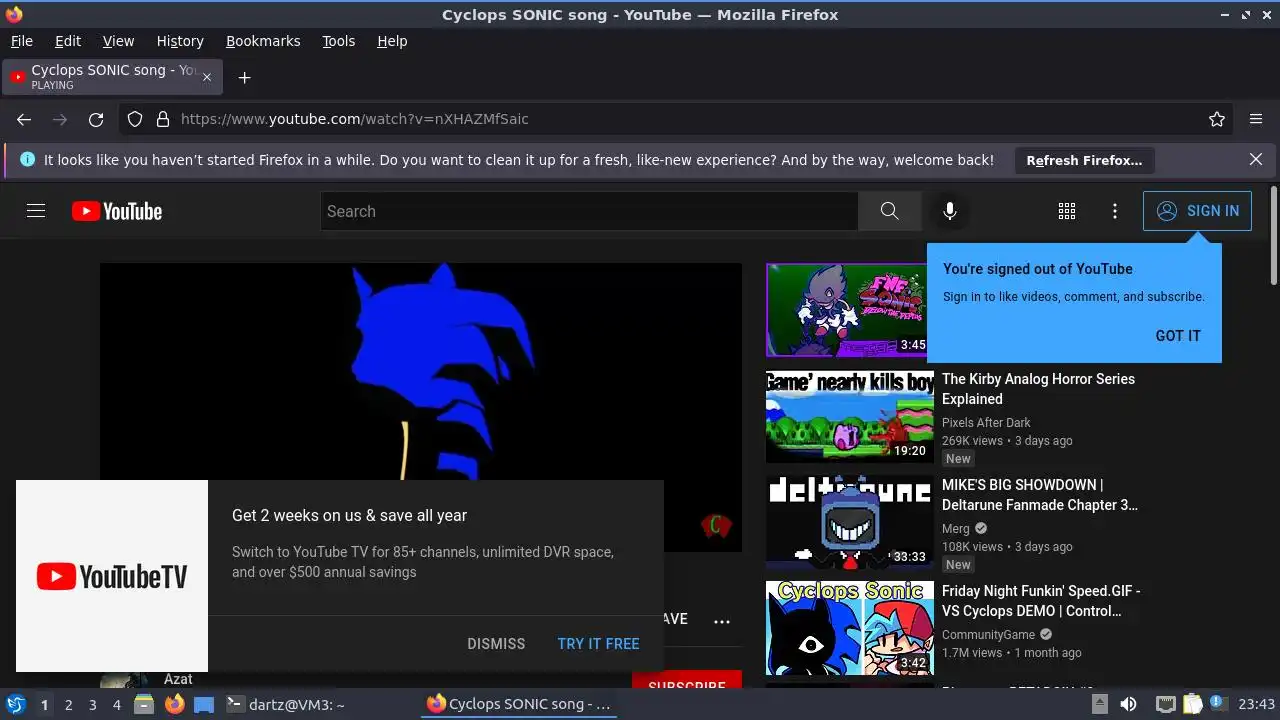Open the YouTube hamburger guide menu
The width and height of the screenshot is (1280, 720).
36,211
